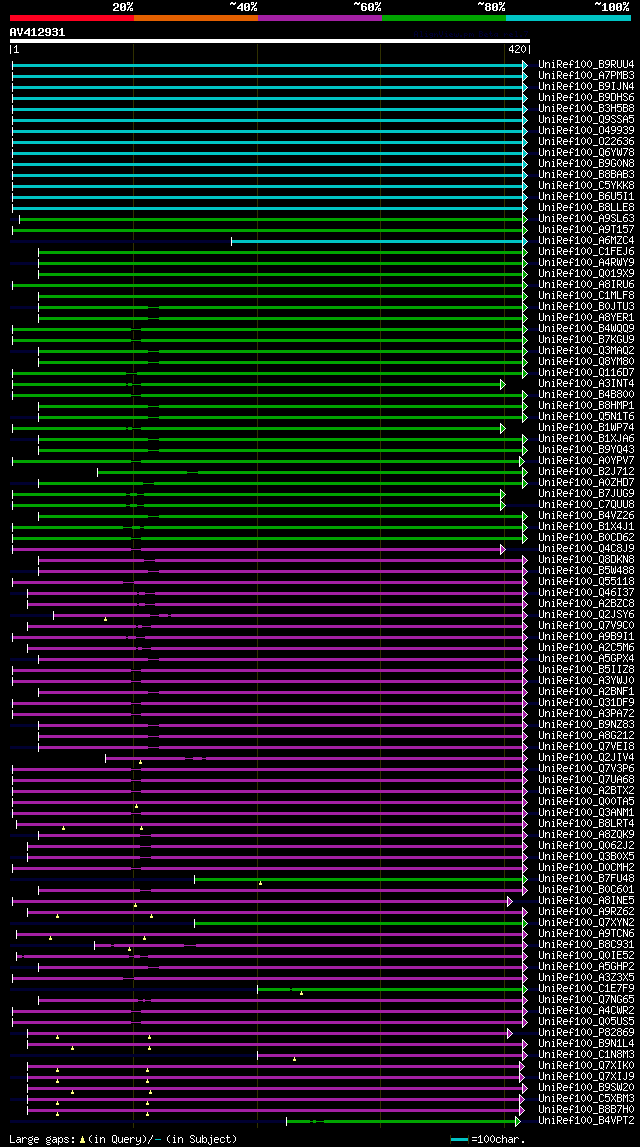Click the UniRef100_B4VPT2 label
Viewport: 640px width, 1147px height.
tap(586, 1121)
